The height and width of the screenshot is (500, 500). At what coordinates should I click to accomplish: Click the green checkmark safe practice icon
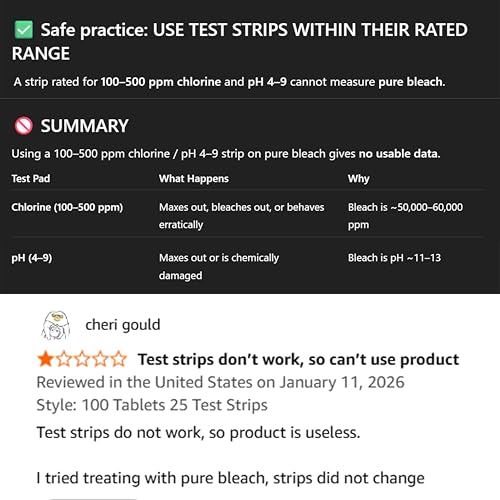tap(24, 30)
